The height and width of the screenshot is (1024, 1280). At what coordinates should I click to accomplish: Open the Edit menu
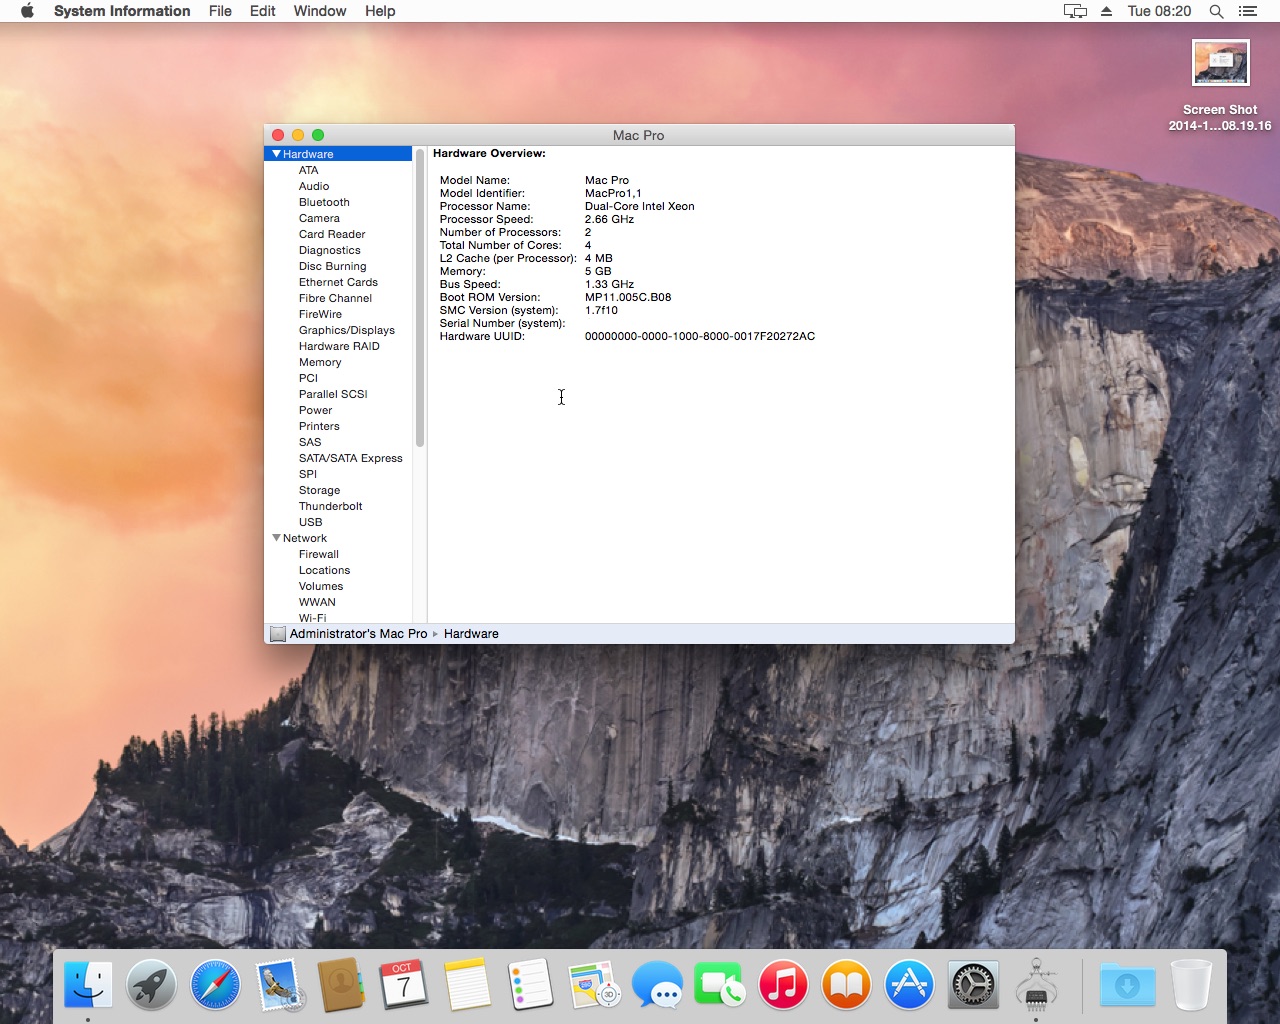click(x=262, y=11)
